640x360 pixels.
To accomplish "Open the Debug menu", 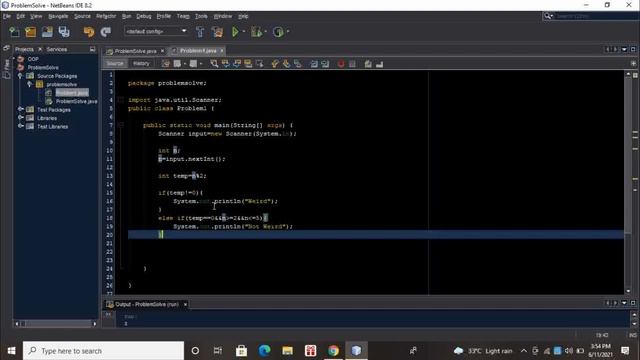I will (x=144, y=16).
